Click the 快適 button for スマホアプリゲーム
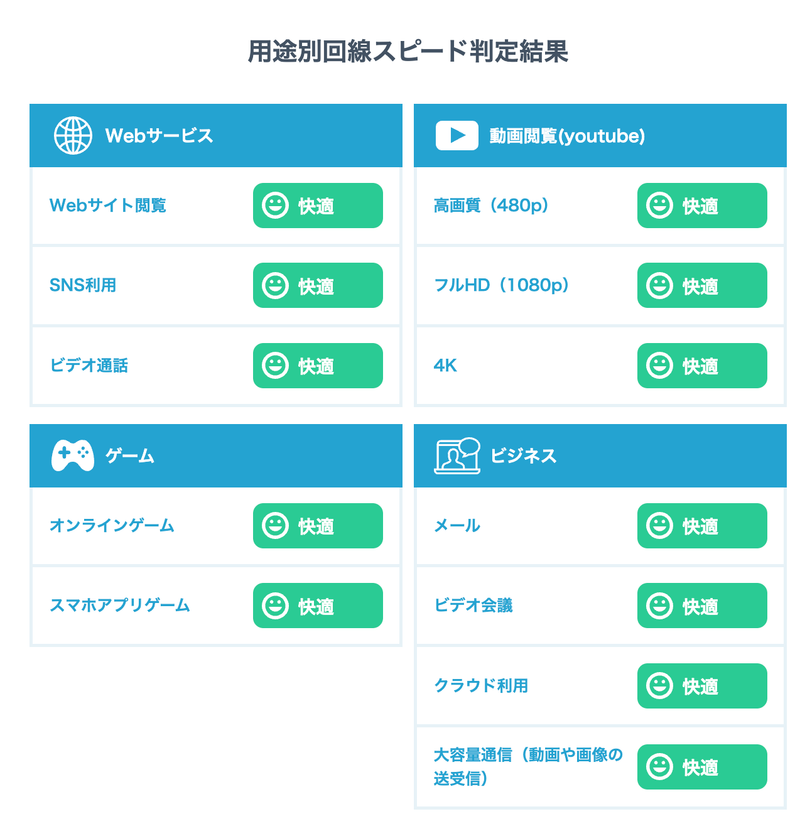The image size is (800, 823). (x=318, y=605)
